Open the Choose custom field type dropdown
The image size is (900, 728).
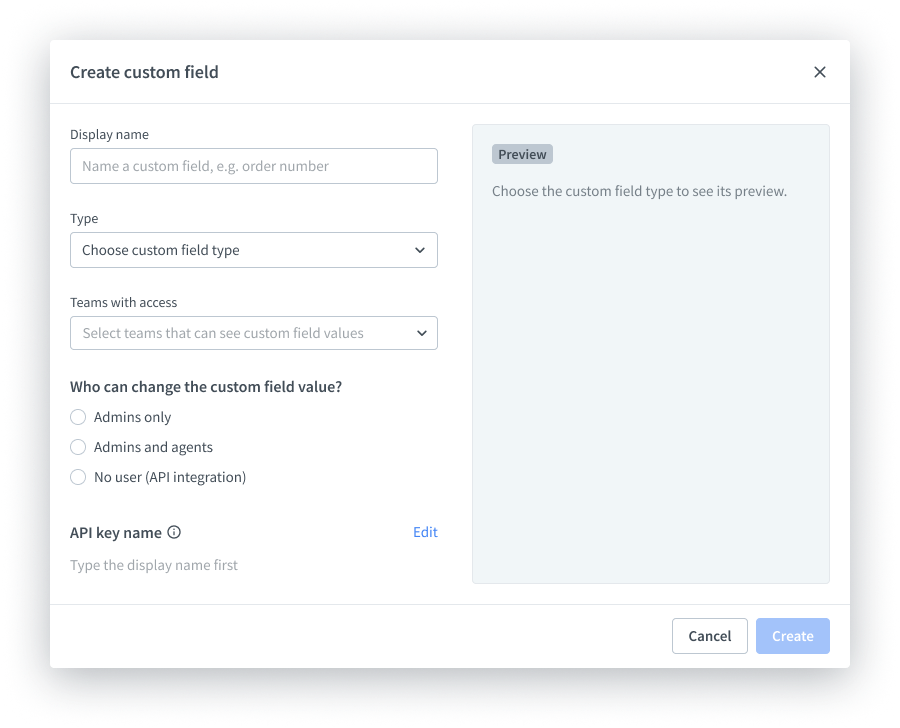click(x=253, y=250)
